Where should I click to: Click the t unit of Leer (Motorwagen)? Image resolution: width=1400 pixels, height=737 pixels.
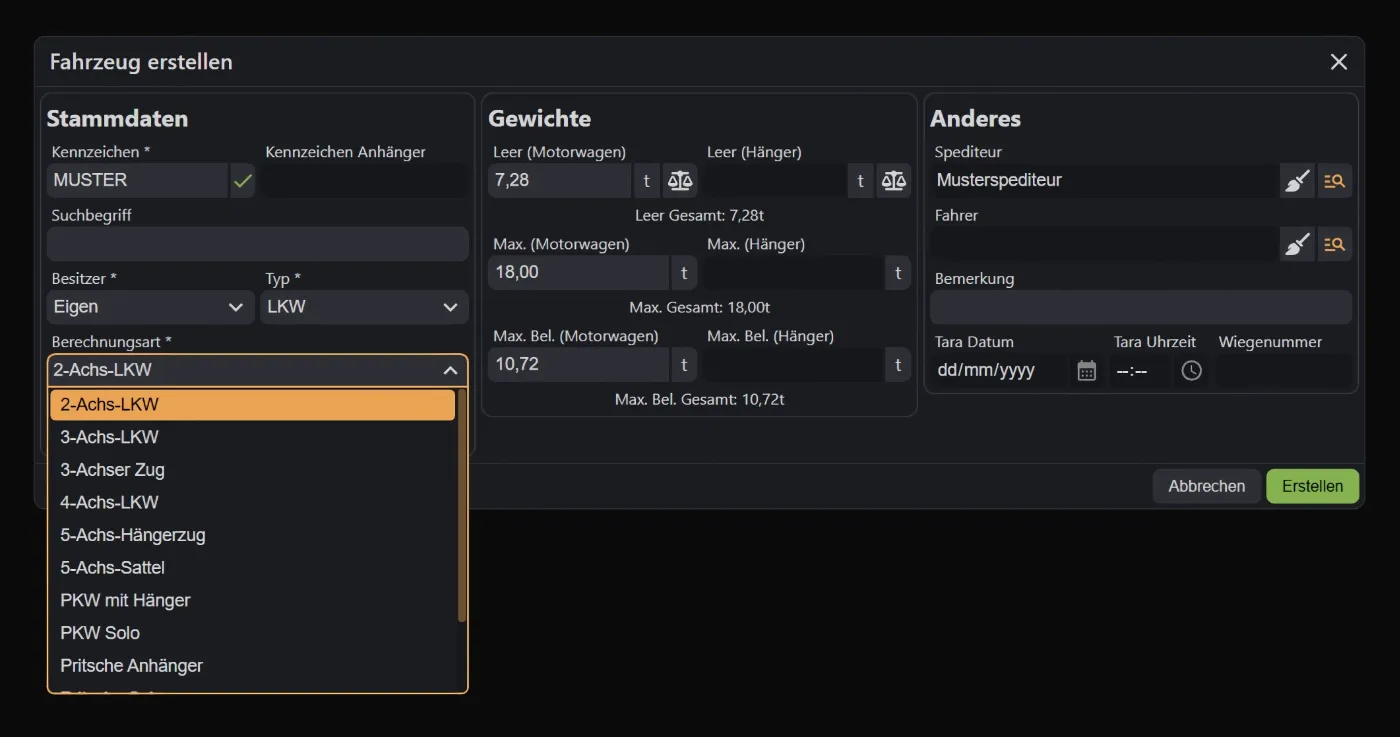(647, 181)
